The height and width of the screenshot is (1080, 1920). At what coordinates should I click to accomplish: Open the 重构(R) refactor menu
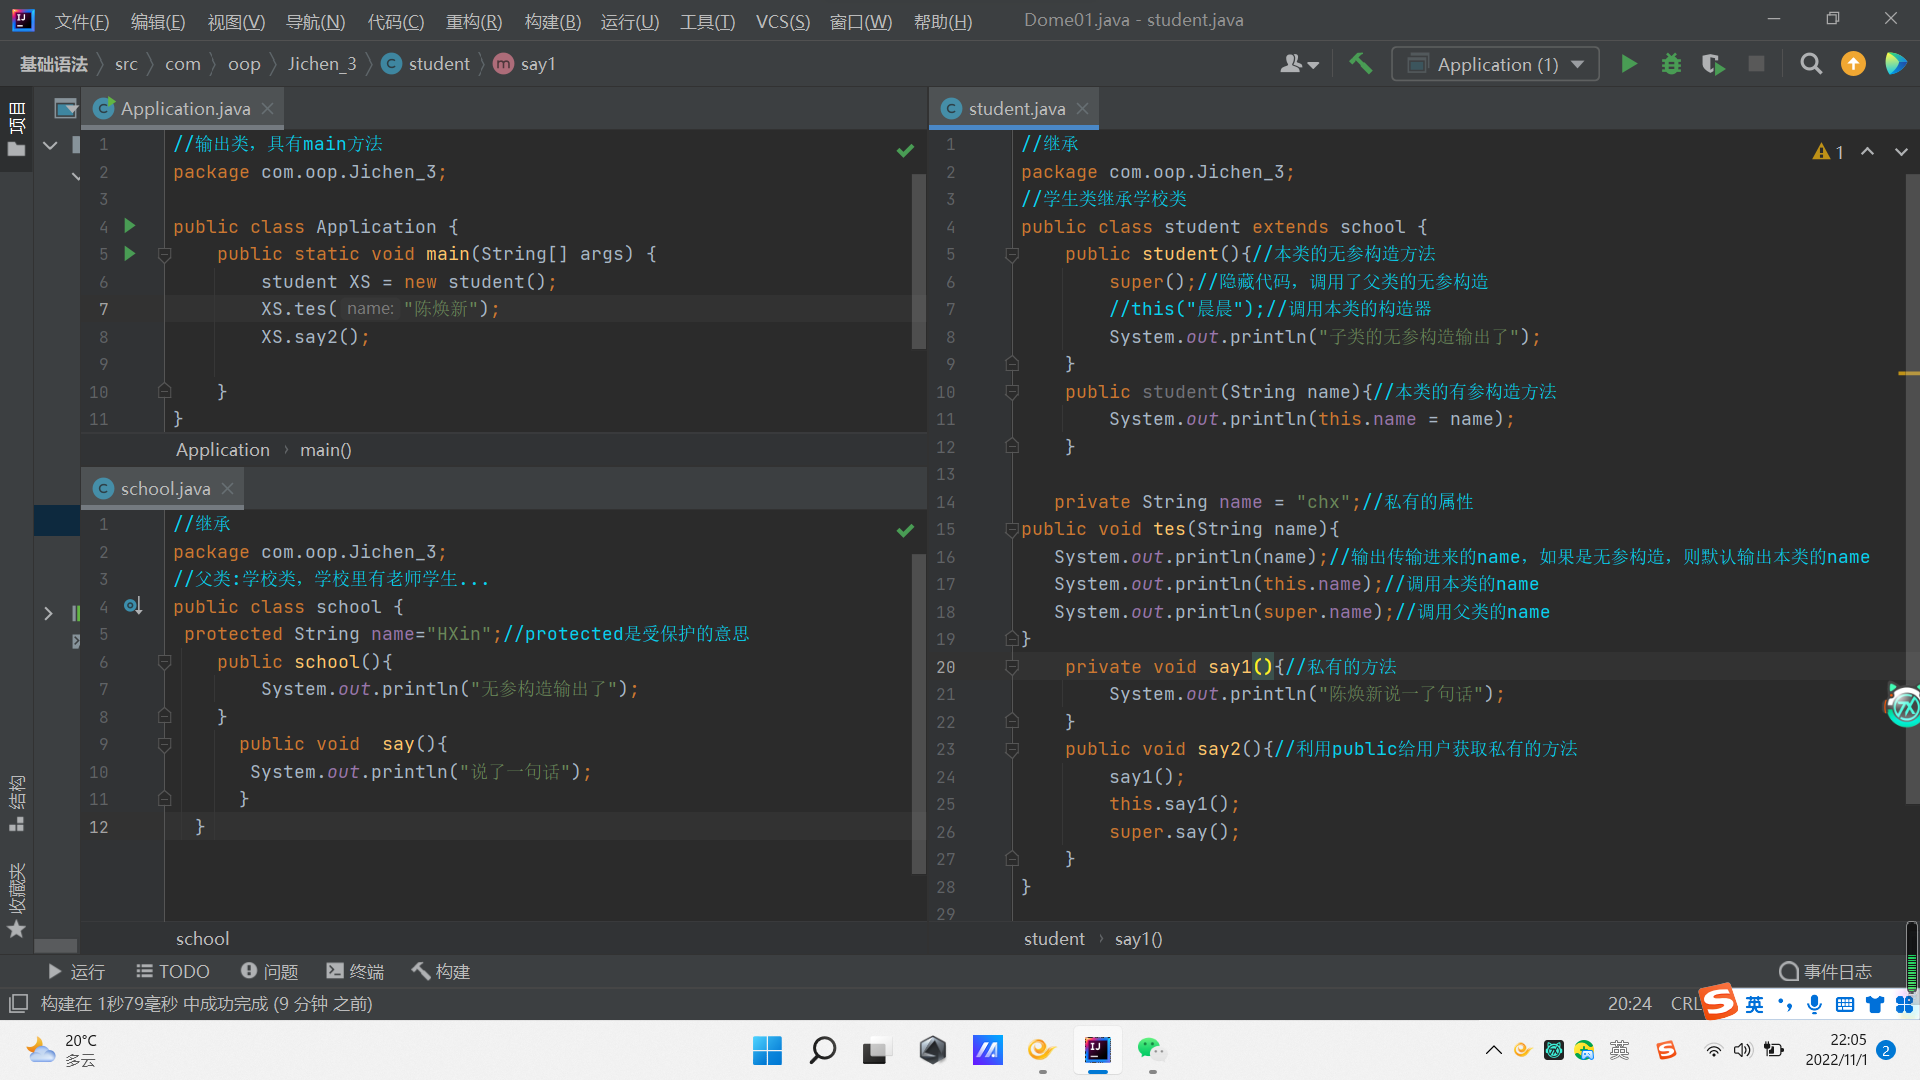473,21
